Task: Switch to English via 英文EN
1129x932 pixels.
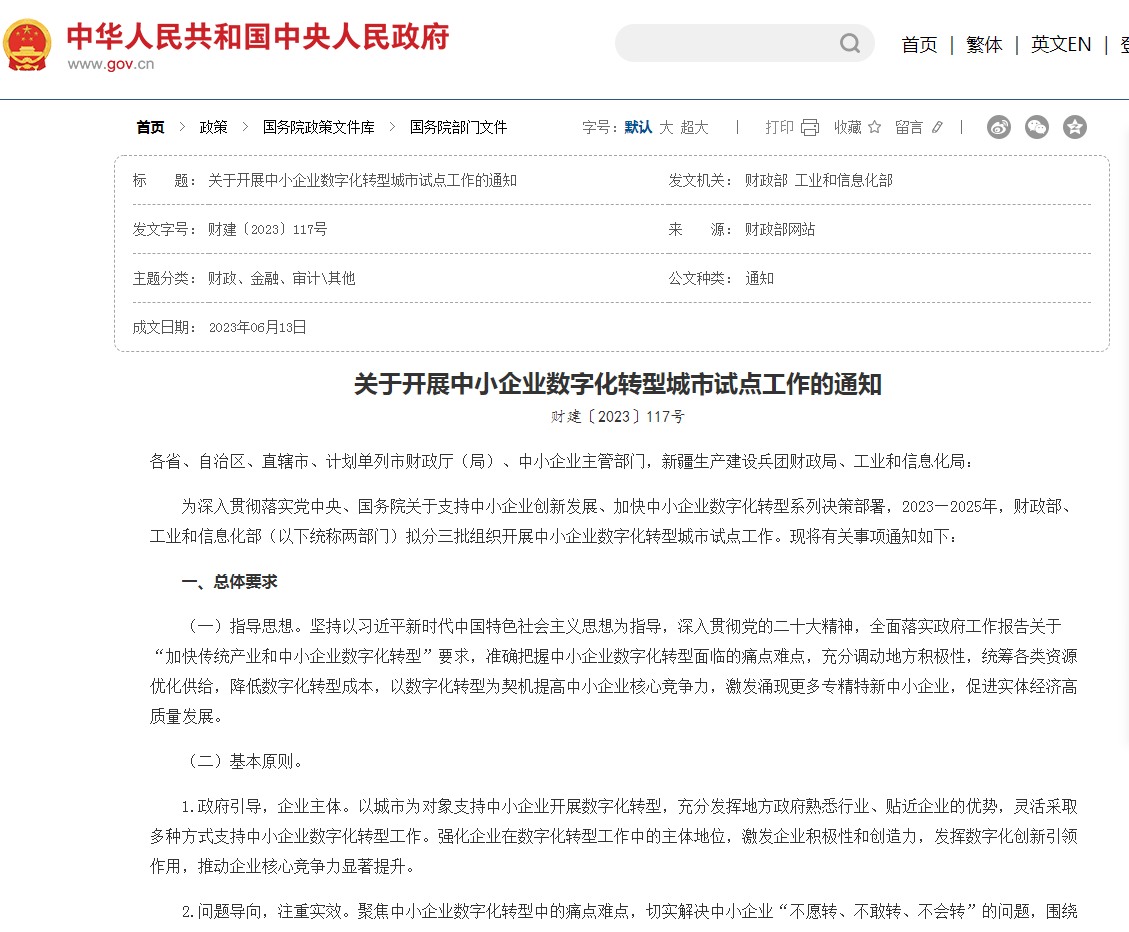Action: (x=1060, y=45)
